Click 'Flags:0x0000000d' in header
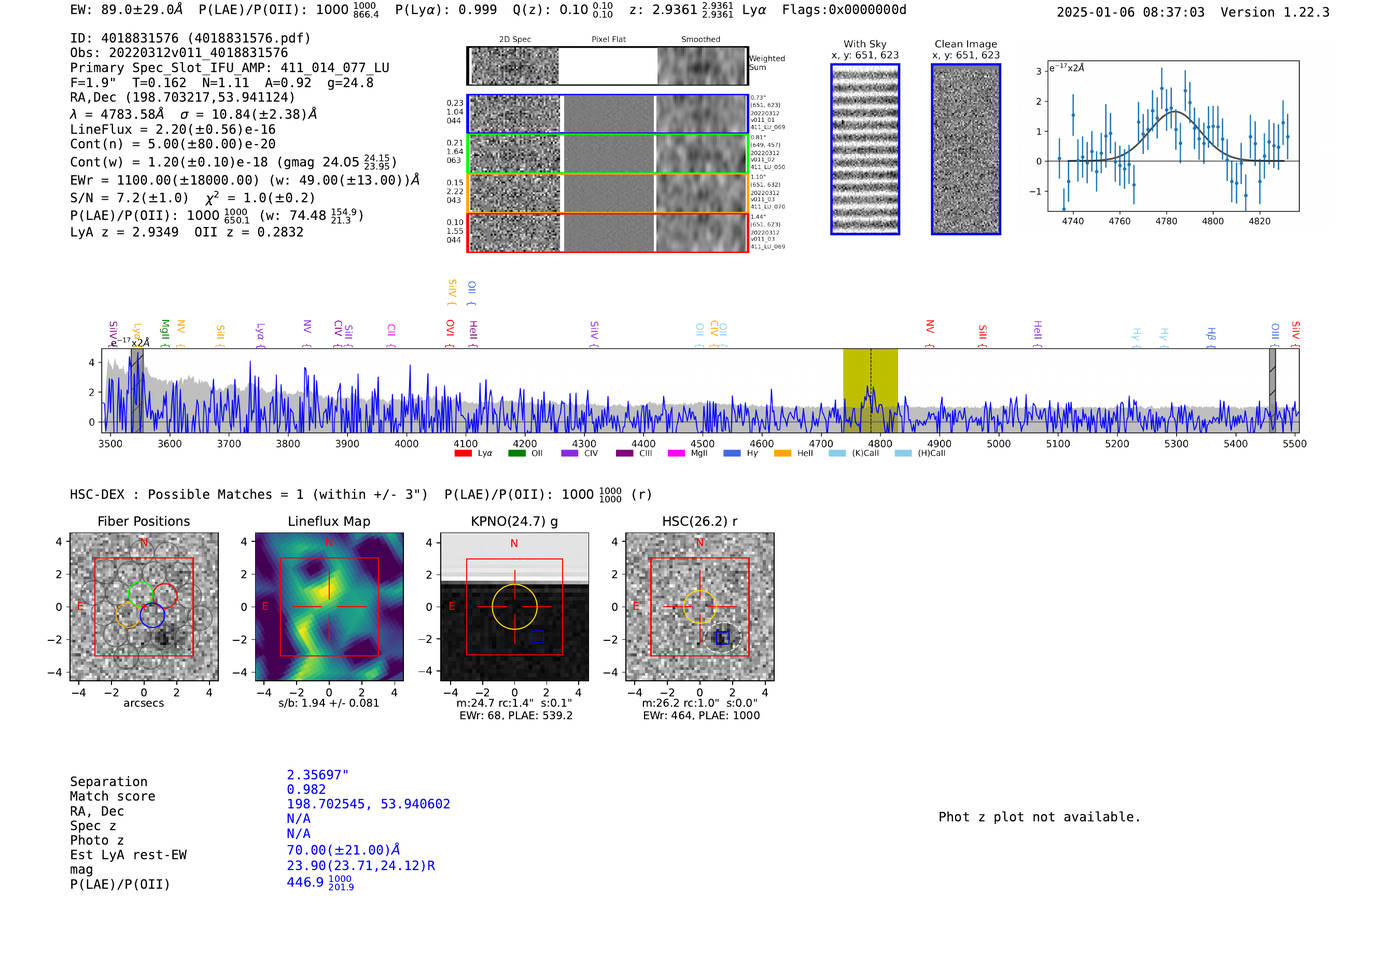The width and height of the screenshot is (1400, 953). [x=844, y=9]
